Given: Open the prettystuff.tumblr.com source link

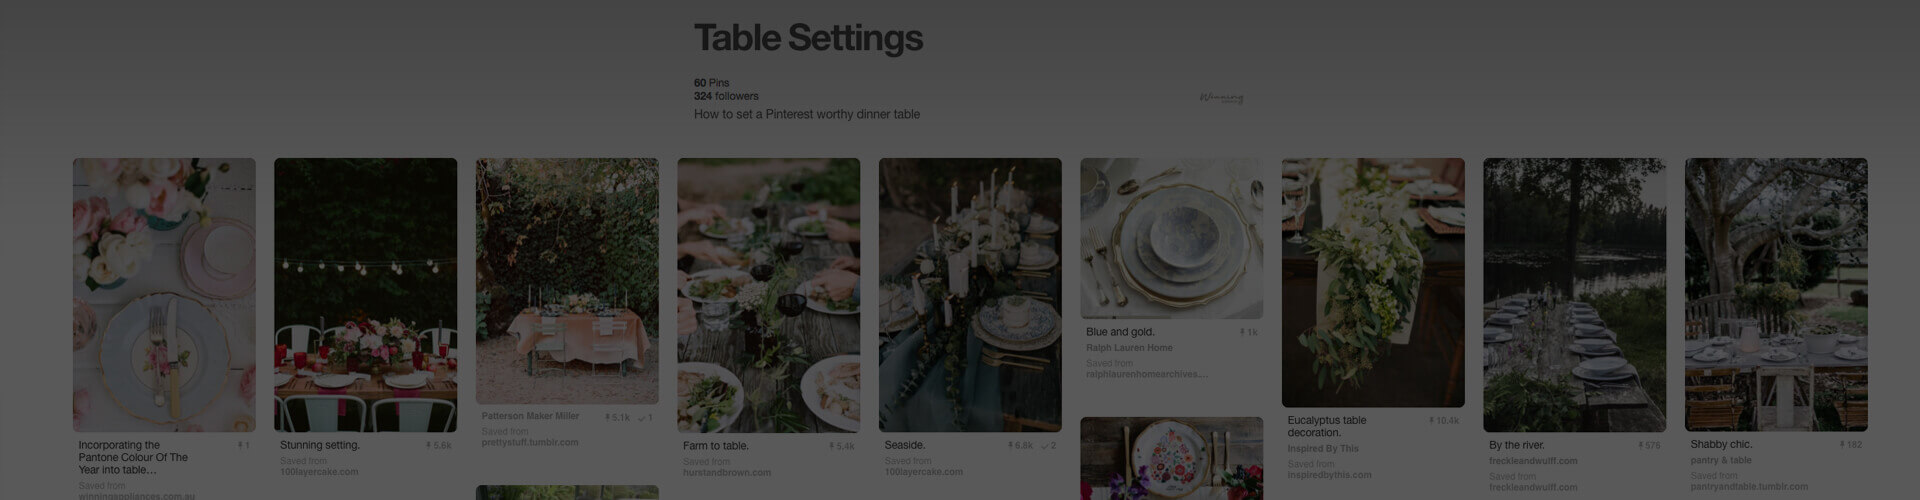Looking at the screenshot, I should click(x=530, y=442).
